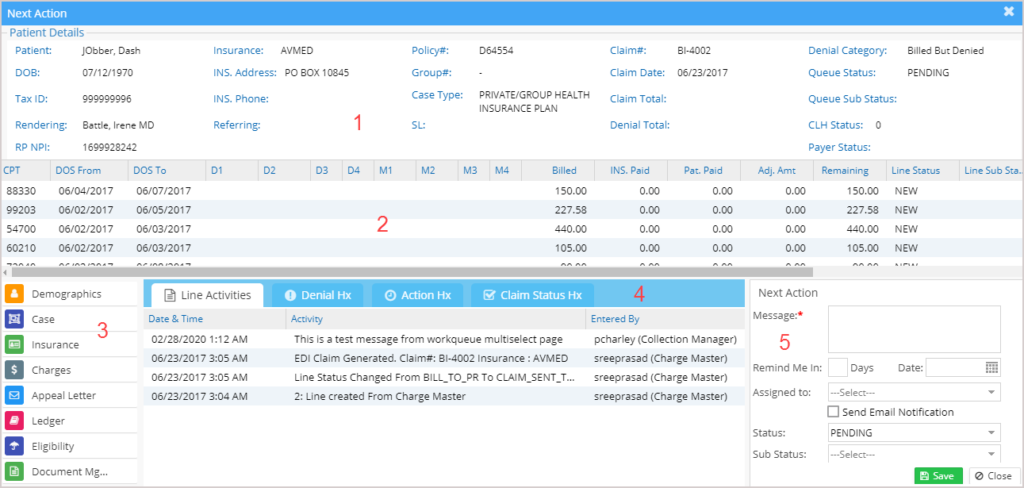Click the Close button at bottom right
1024x488 pixels.
coord(991,476)
